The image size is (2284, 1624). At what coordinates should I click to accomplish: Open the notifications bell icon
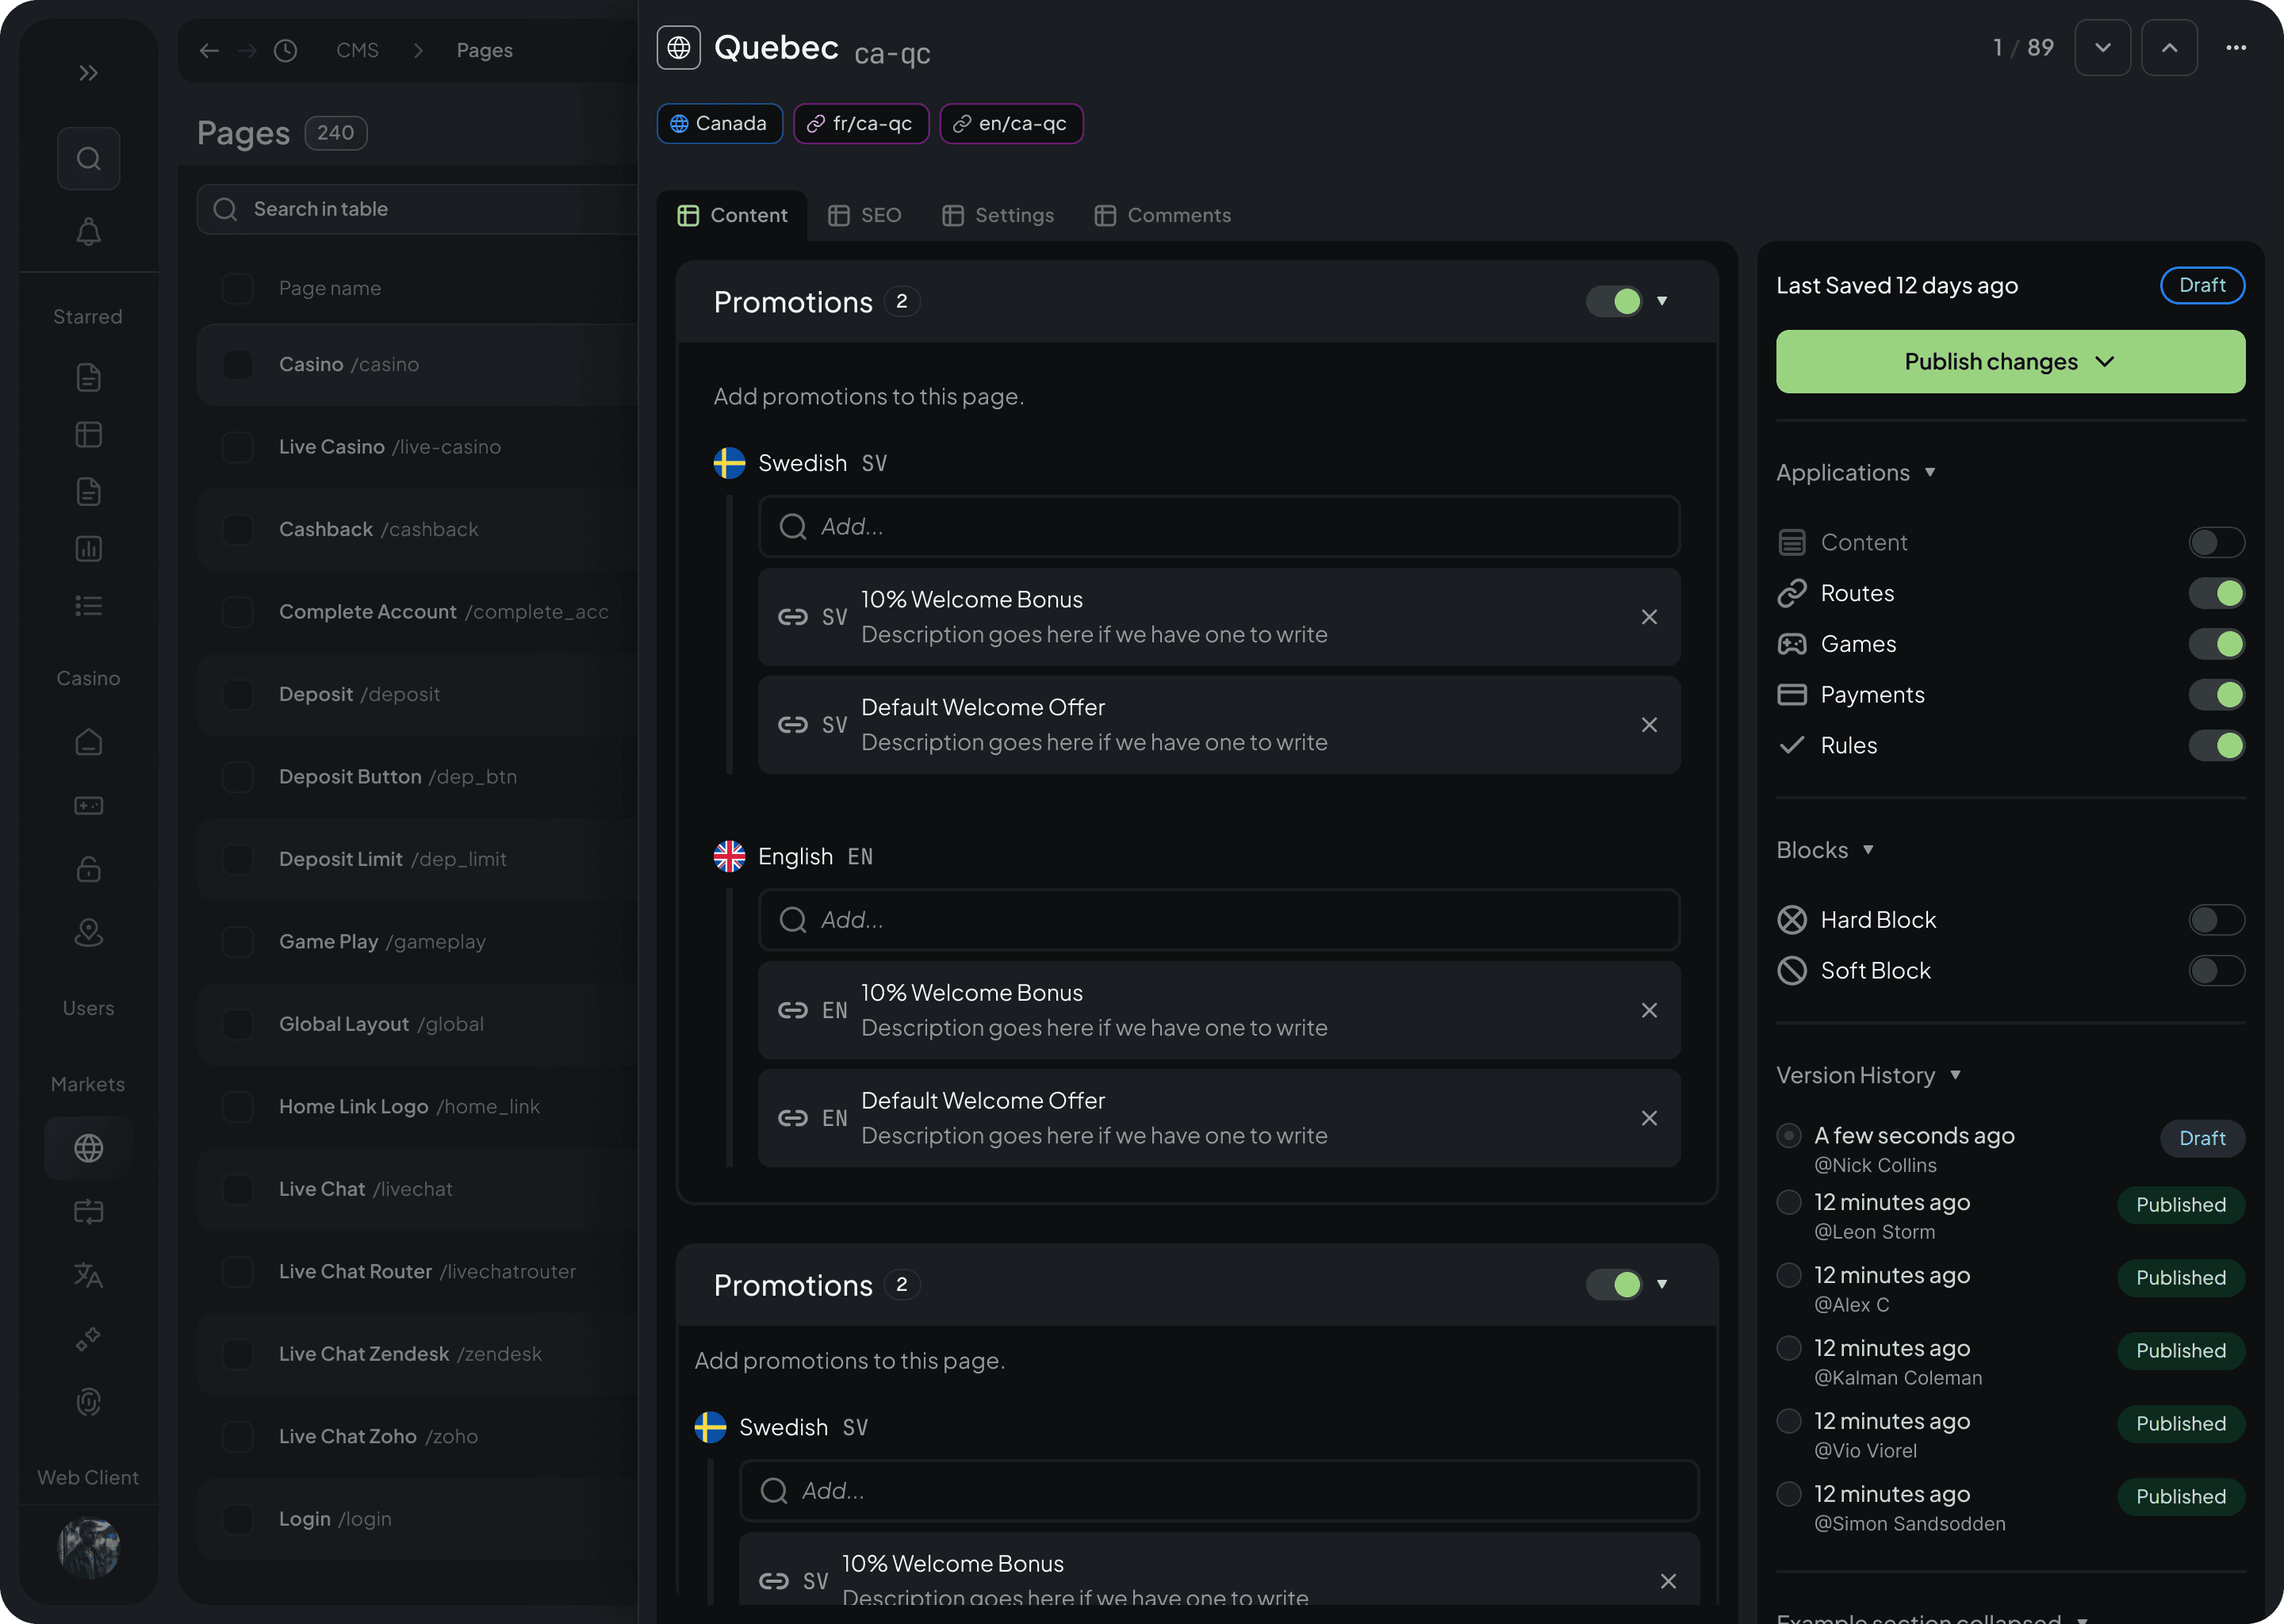click(88, 232)
